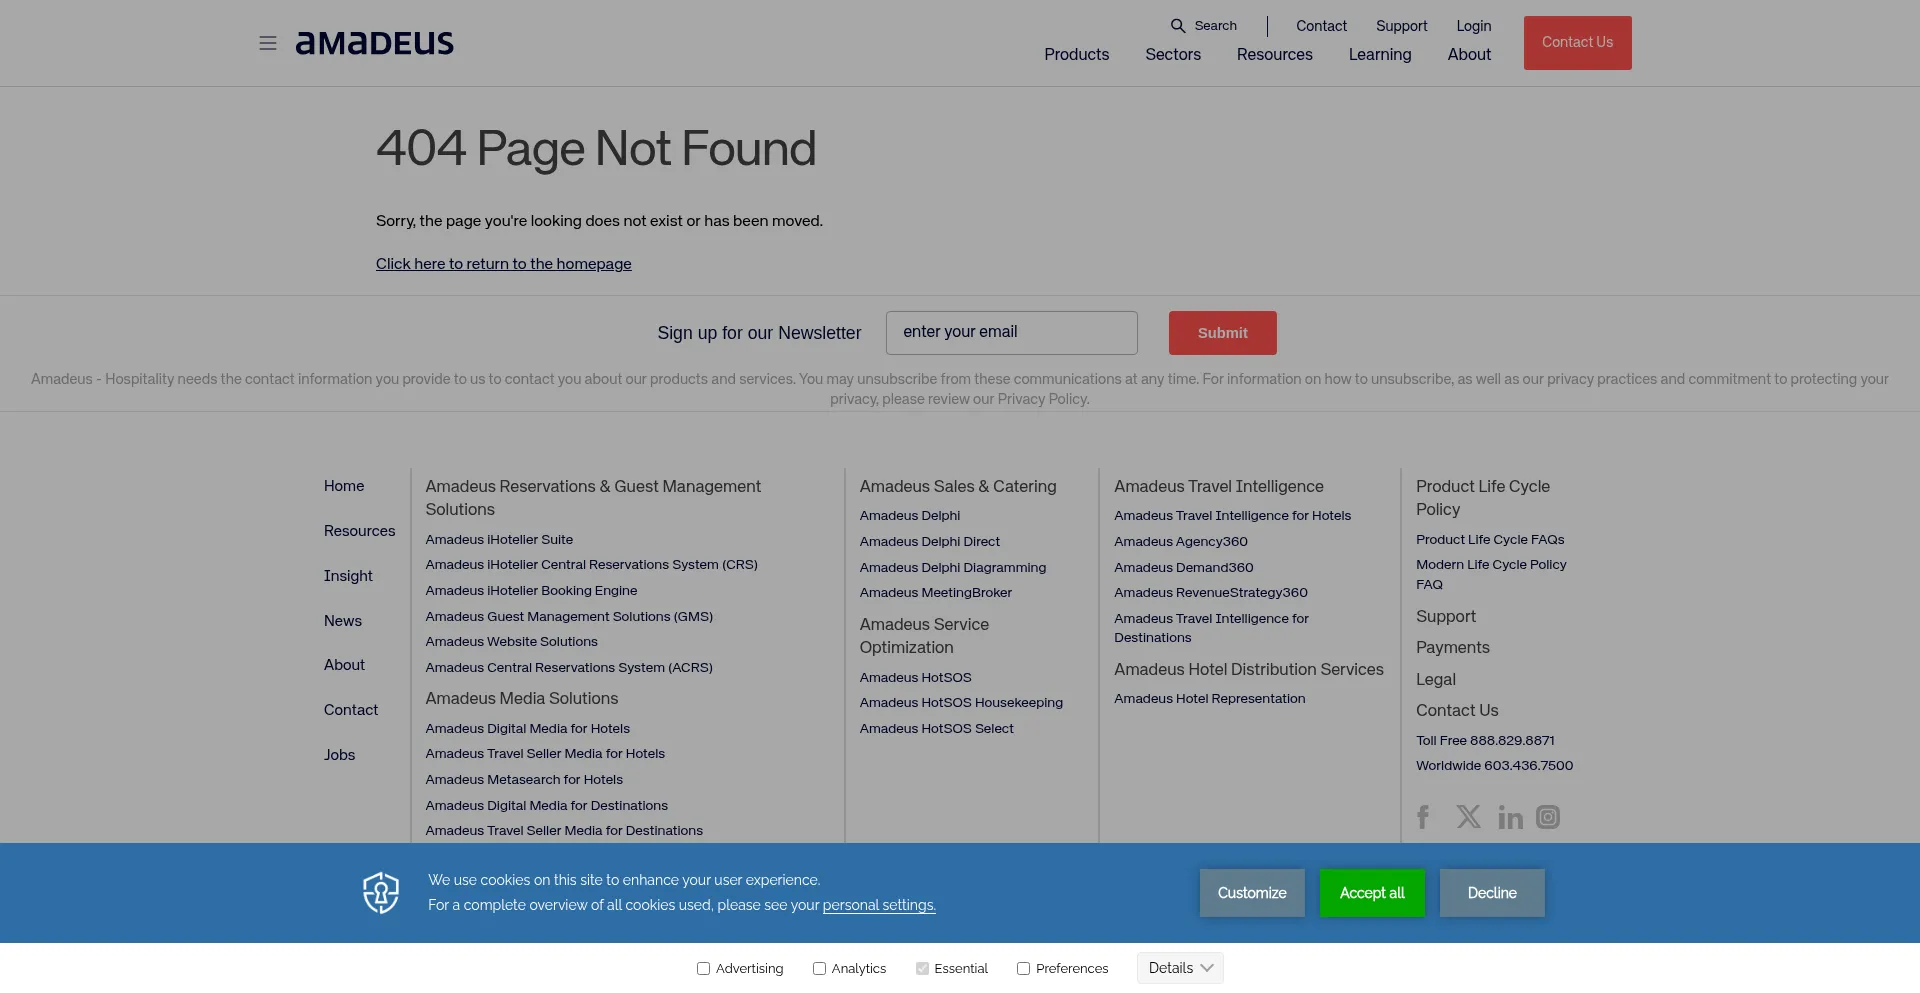
Task: Open Amadeus iHotelier Booking Engine link
Action: (531, 591)
